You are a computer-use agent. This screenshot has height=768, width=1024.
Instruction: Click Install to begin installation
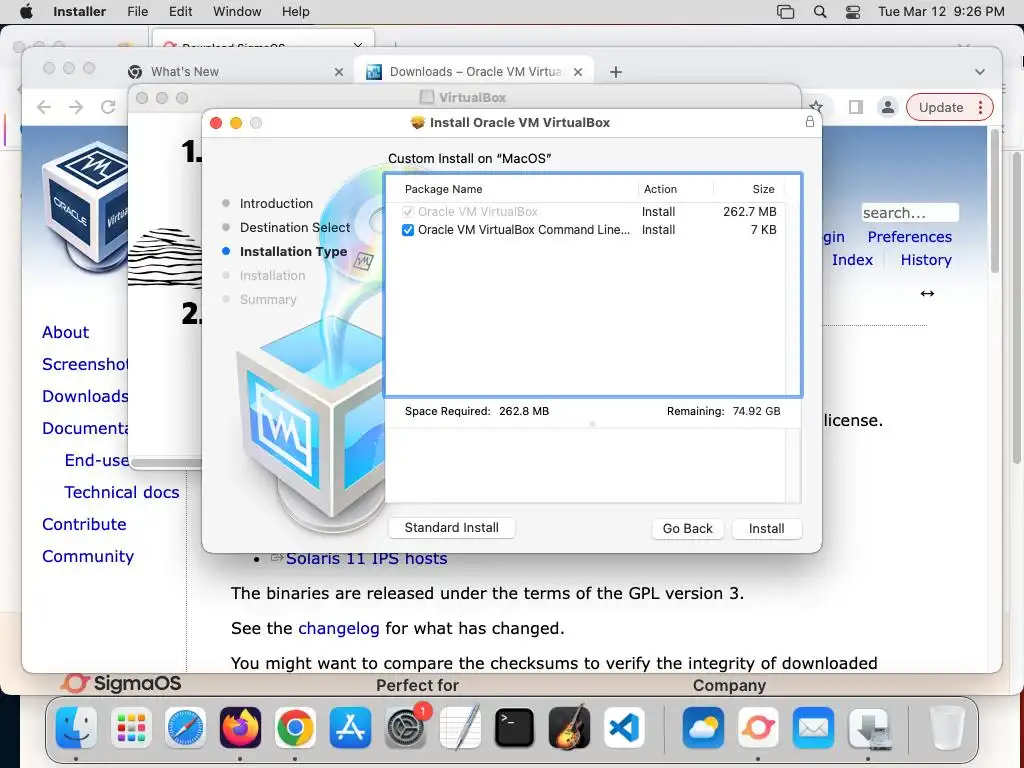[x=767, y=528]
